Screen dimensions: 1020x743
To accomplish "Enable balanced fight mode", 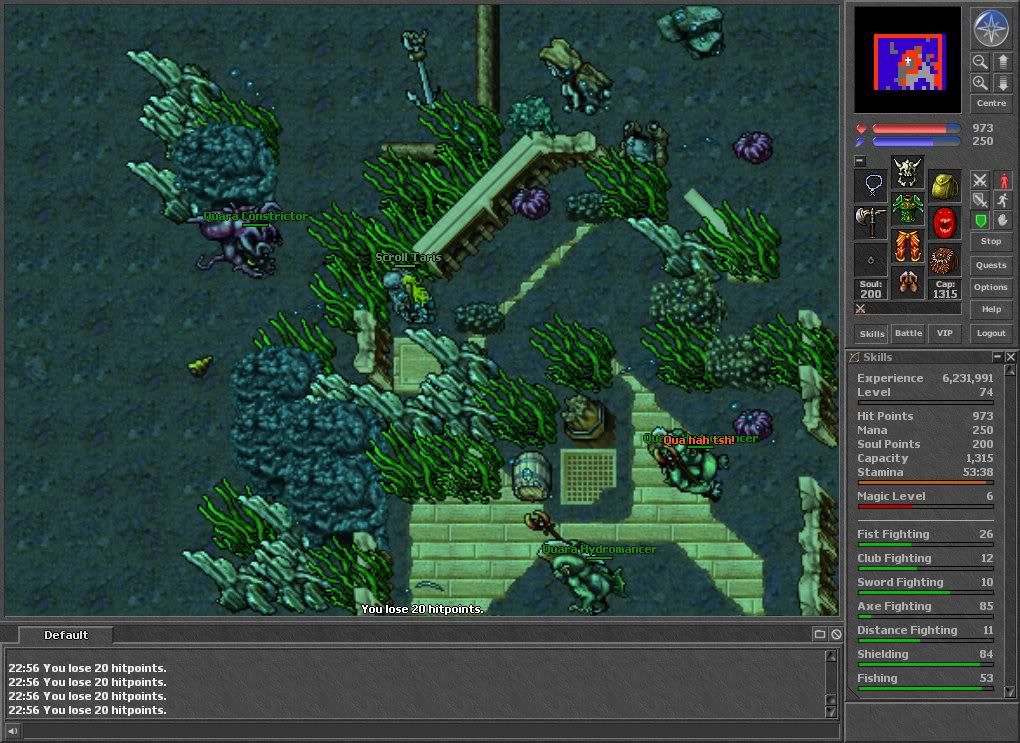I will tap(980, 200).
